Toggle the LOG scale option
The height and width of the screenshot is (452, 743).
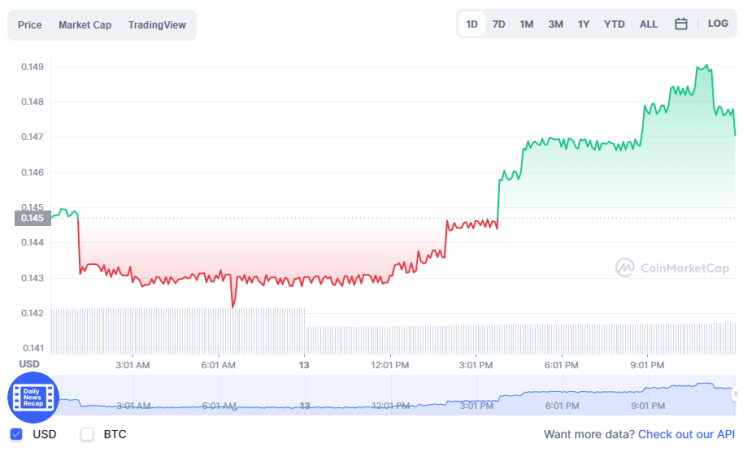point(717,24)
